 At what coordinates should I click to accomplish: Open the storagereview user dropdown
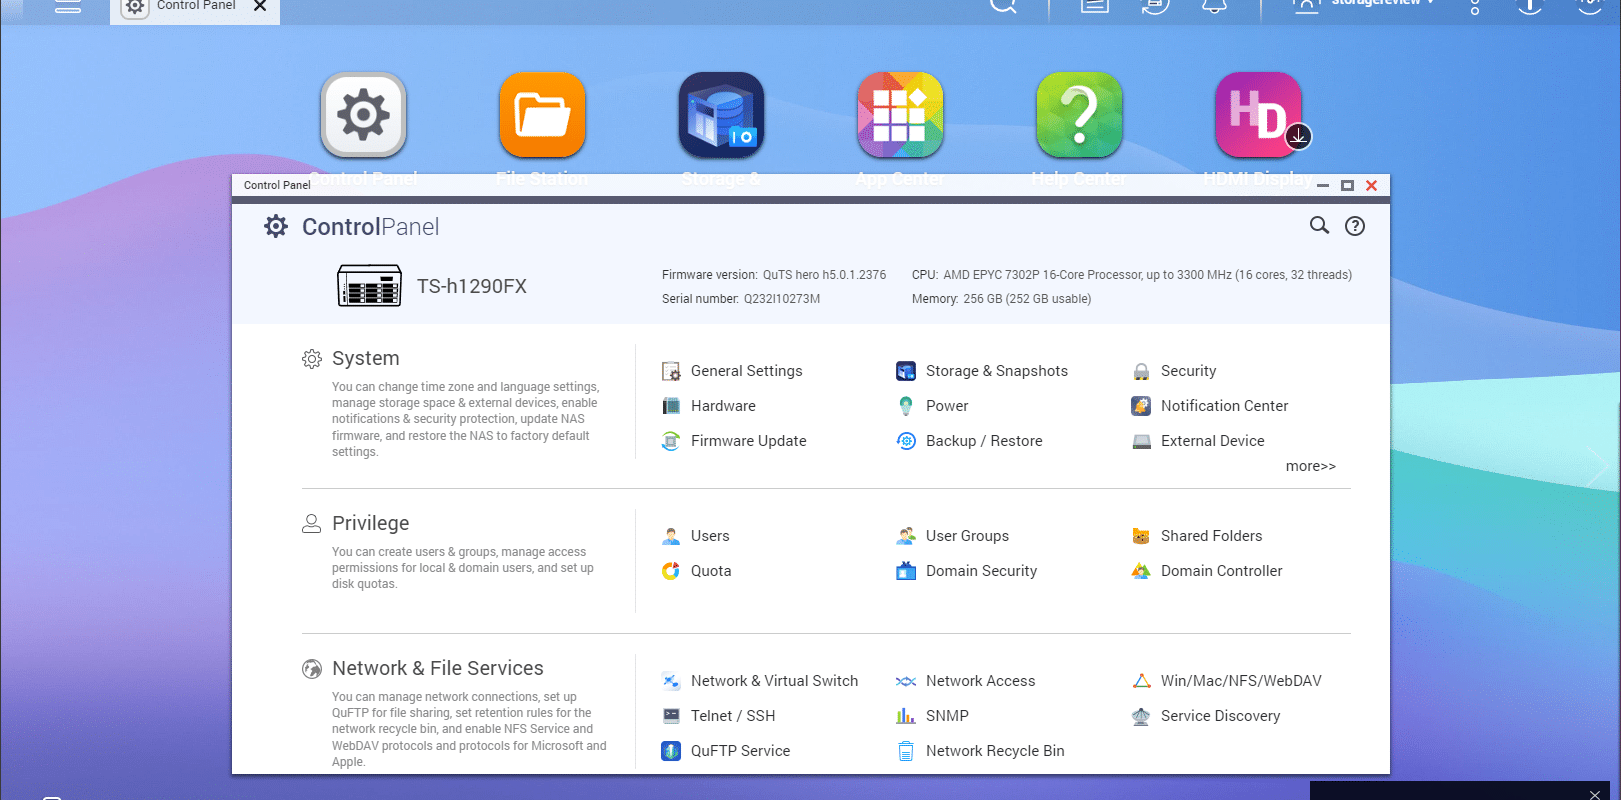click(x=1364, y=5)
